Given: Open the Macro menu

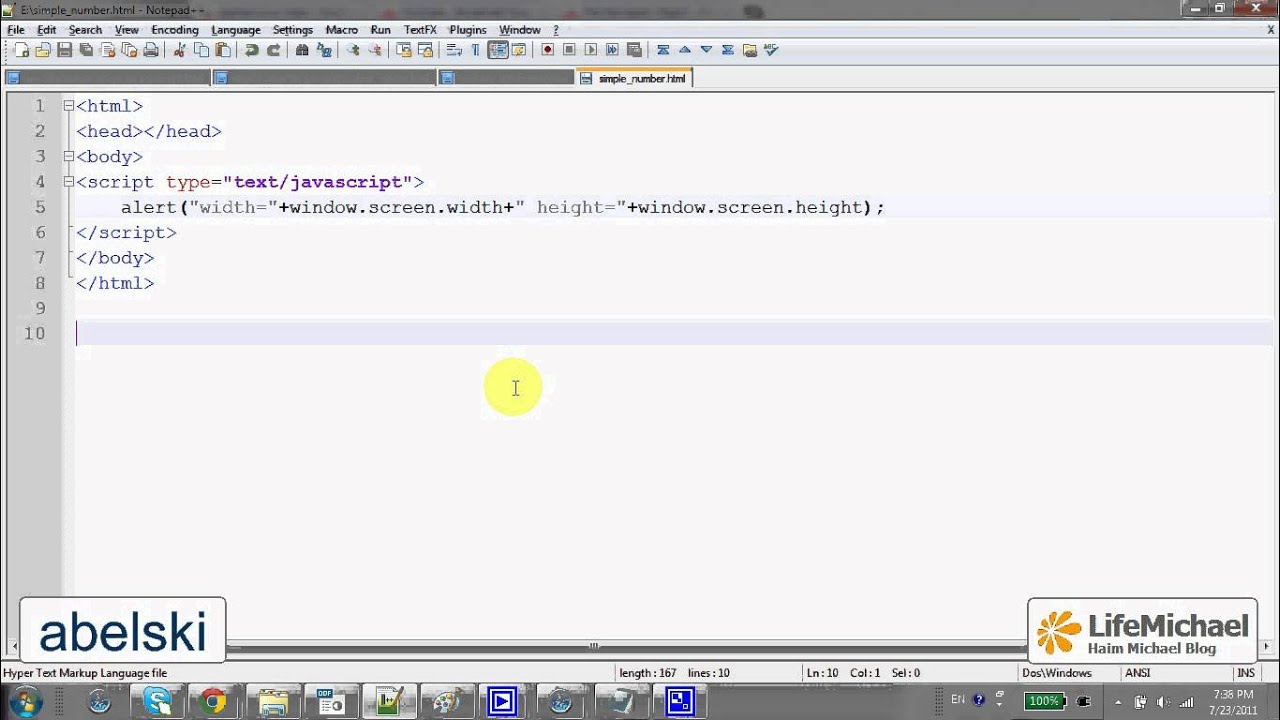Looking at the screenshot, I should click(341, 30).
